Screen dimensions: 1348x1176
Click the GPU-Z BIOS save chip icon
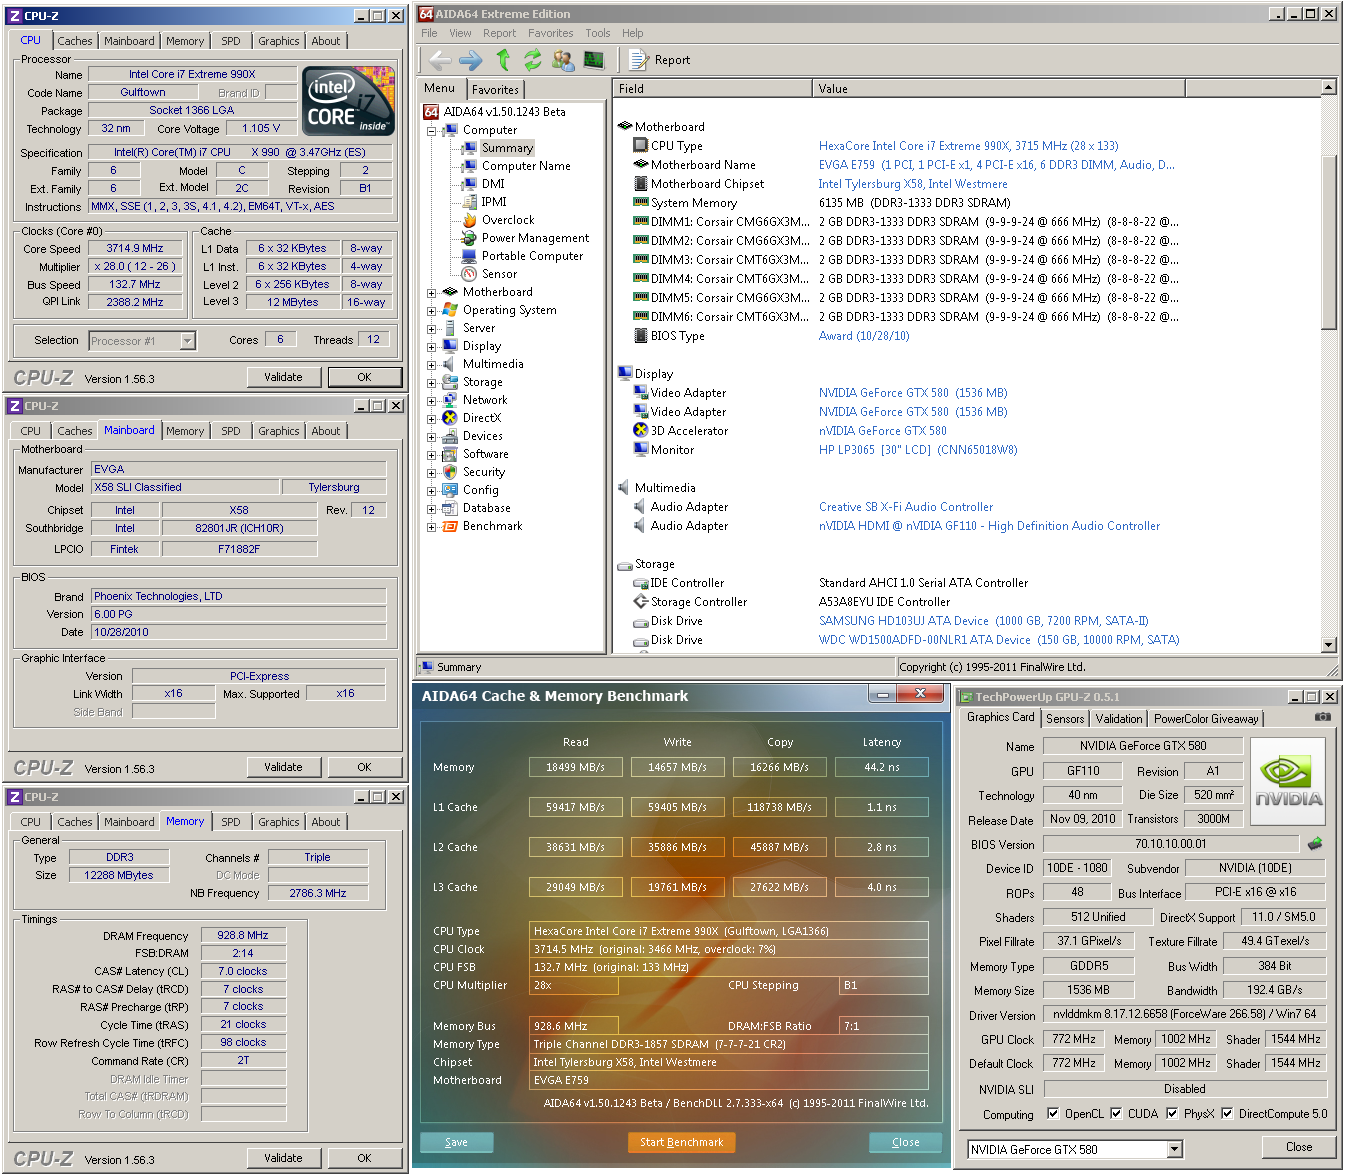coord(1314,843)
